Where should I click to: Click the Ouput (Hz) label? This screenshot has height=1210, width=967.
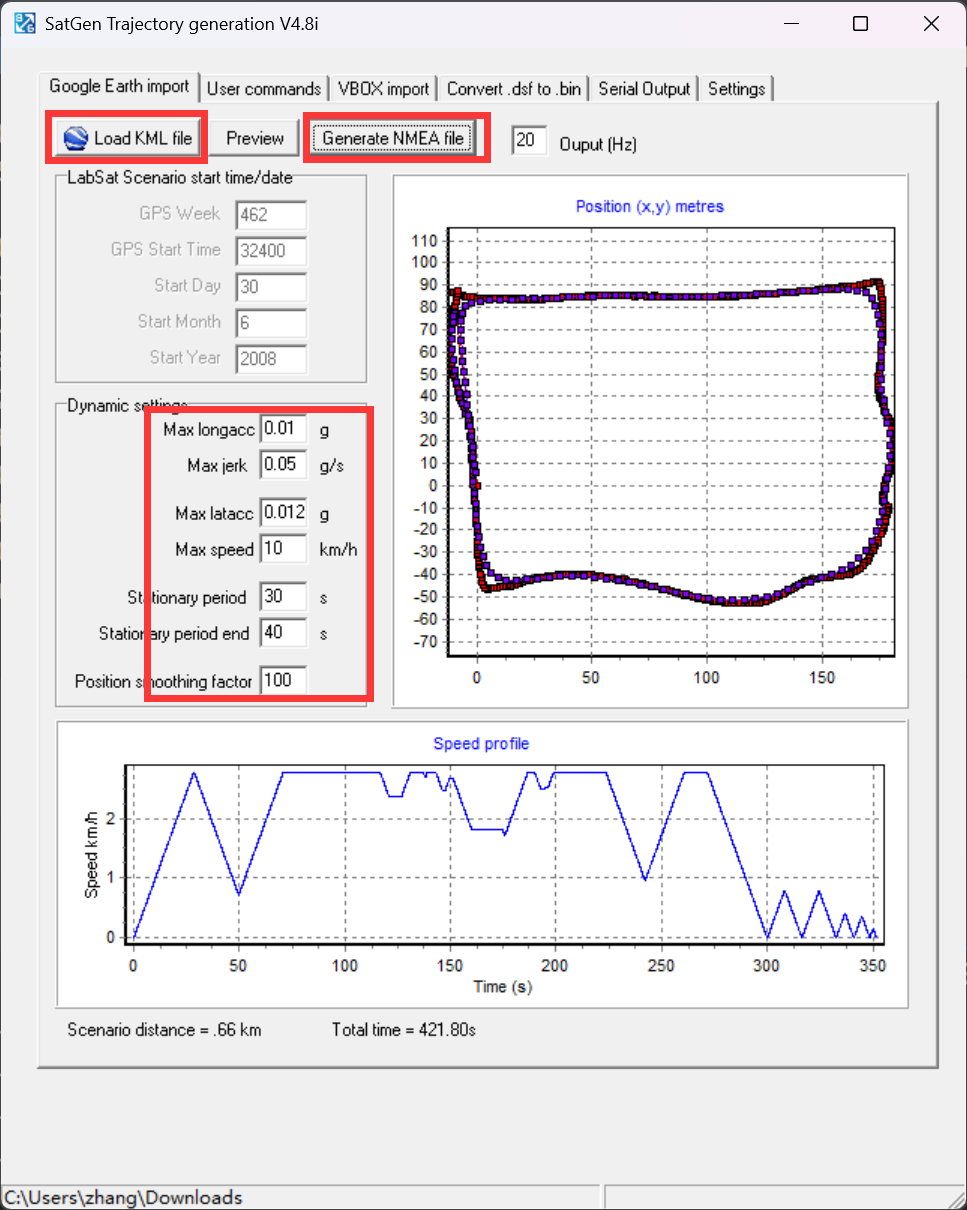(x=597, y=144)
